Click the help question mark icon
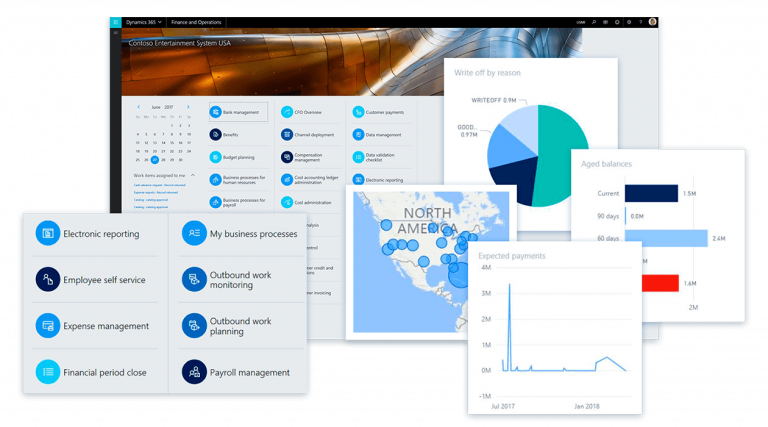 coord(640,22)
